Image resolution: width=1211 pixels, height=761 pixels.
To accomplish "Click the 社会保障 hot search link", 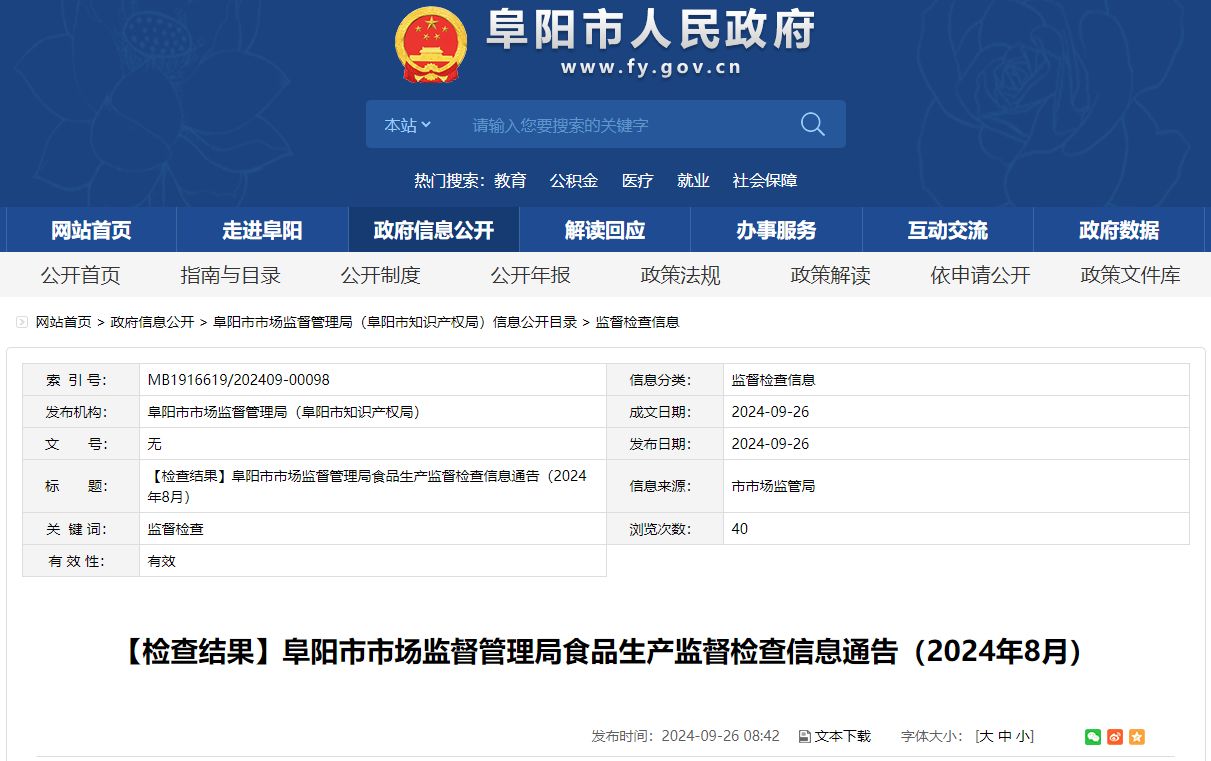I will click(765, 181).
